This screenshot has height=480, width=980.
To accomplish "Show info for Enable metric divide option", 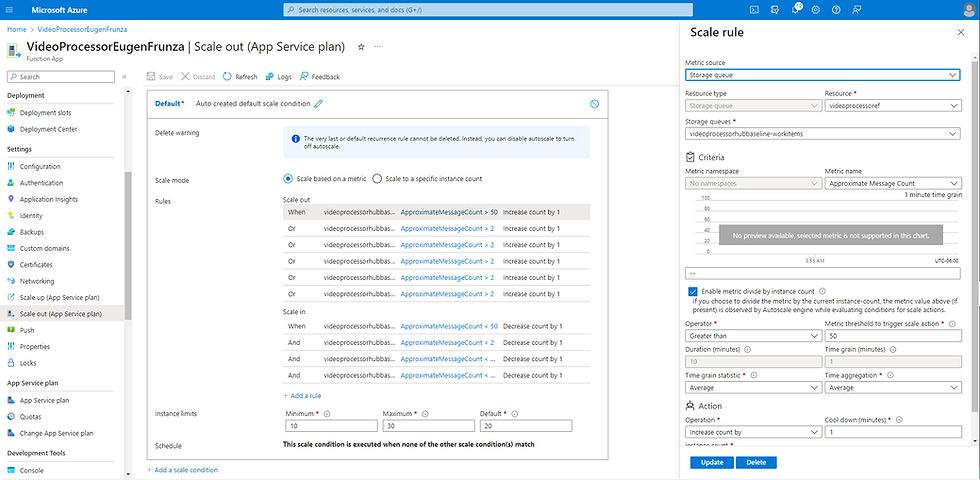I will [822, 291].
